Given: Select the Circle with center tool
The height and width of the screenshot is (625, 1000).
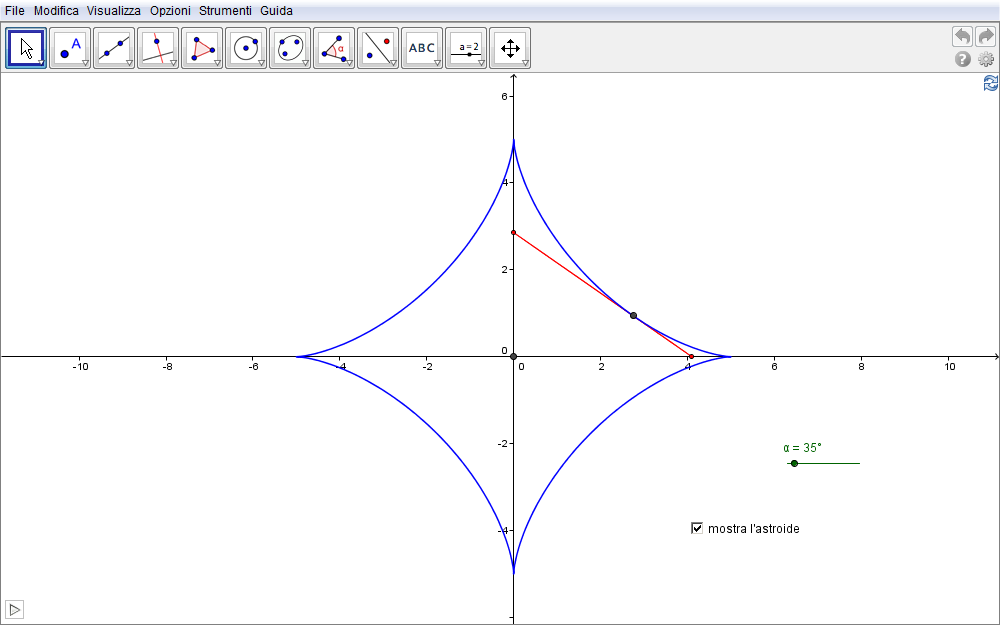Looking at the screenshot, I should pyautogui.click(x=246, y=48).
